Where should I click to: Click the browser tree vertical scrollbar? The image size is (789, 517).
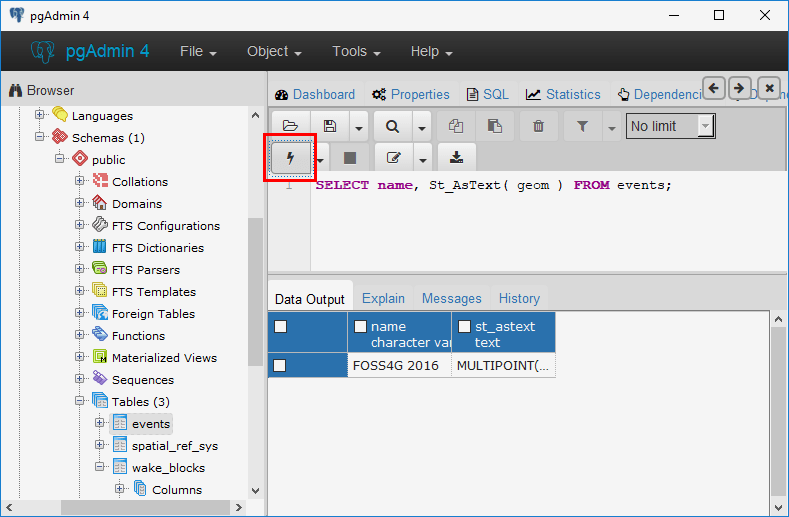255,292
